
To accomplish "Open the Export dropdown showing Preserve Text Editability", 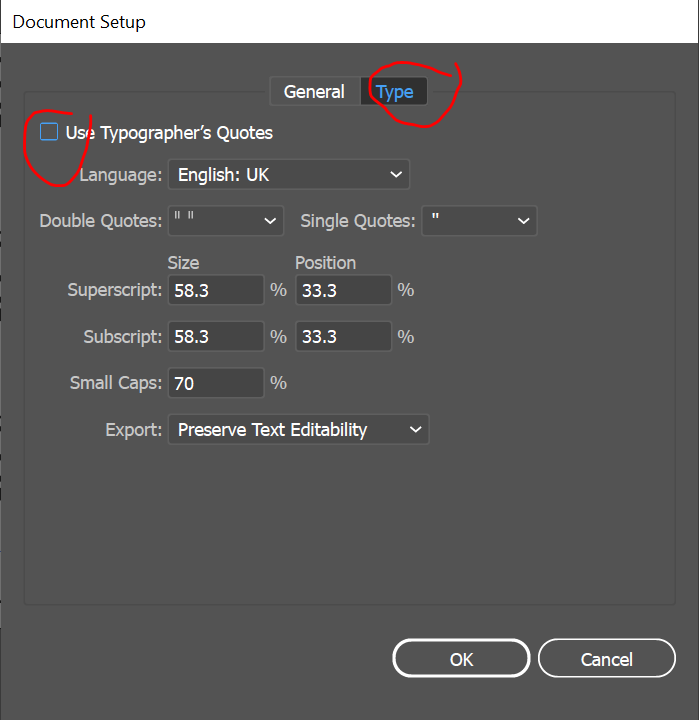I will 298,430.
